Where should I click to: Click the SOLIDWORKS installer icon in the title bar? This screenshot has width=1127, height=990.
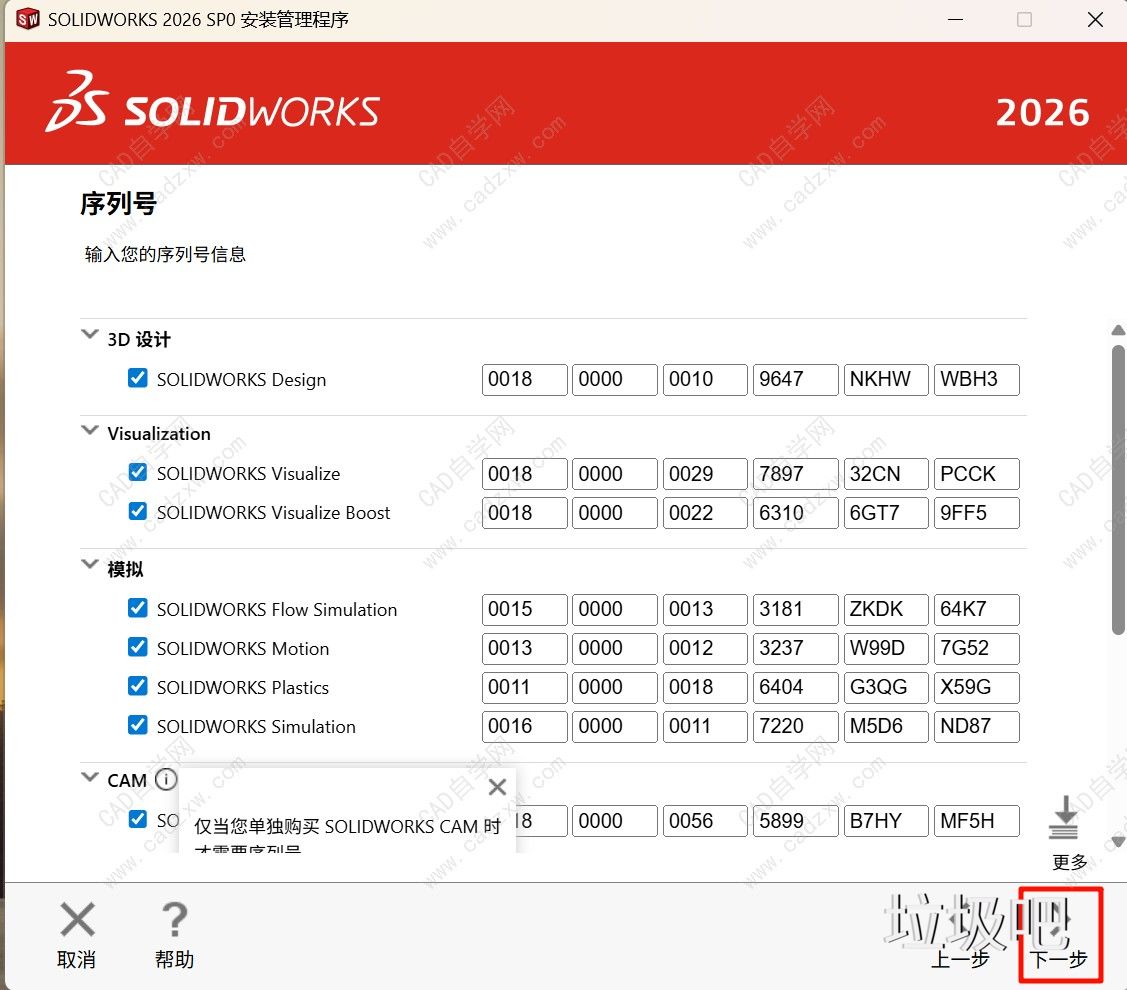coord(27,18)
